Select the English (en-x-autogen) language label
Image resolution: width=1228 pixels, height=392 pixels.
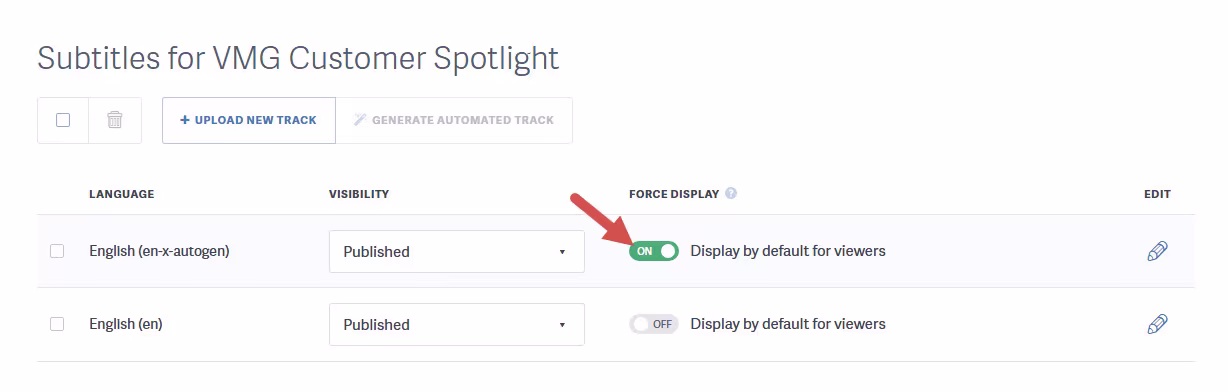(159, 251)
